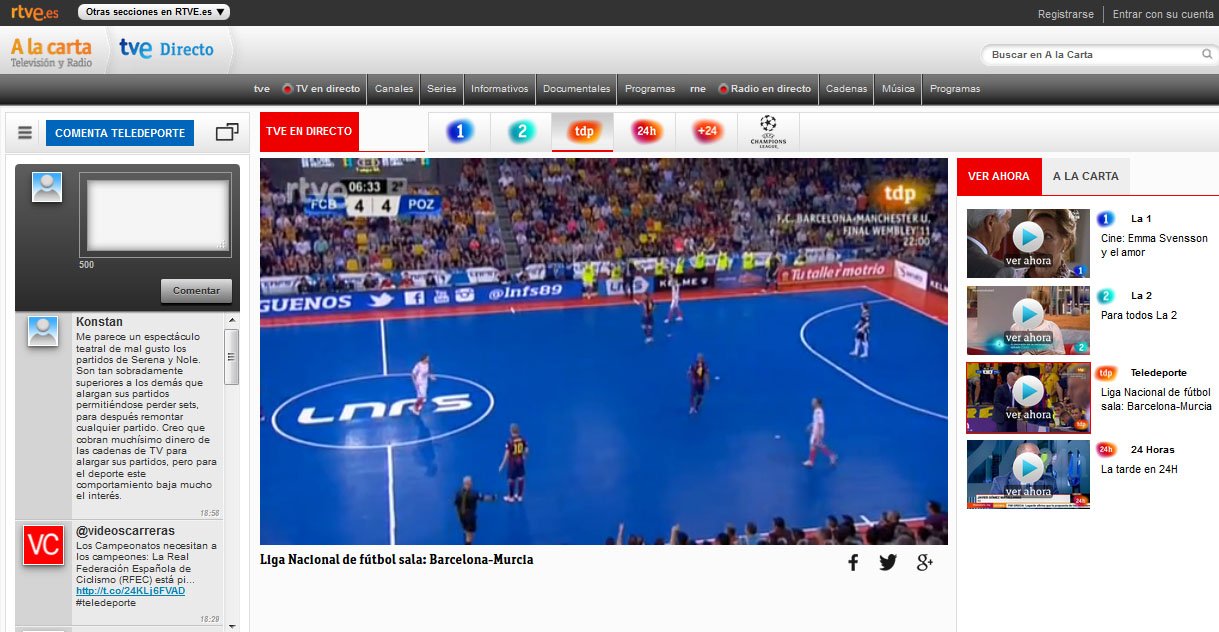Viewport: 1219px width, 632px height.
Task: Open the A la carta logo
Action: tap(51, 52)
